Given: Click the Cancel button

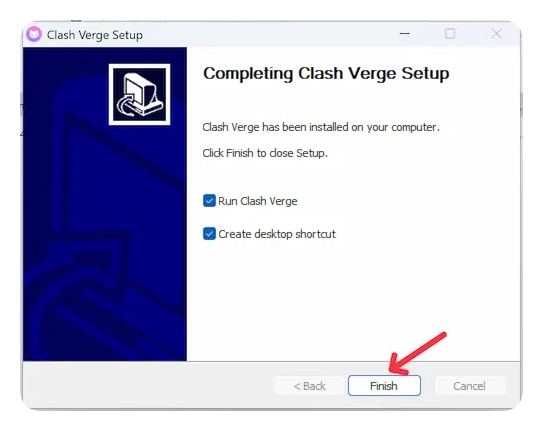Looking at the screenshot, I should point(470,386).
